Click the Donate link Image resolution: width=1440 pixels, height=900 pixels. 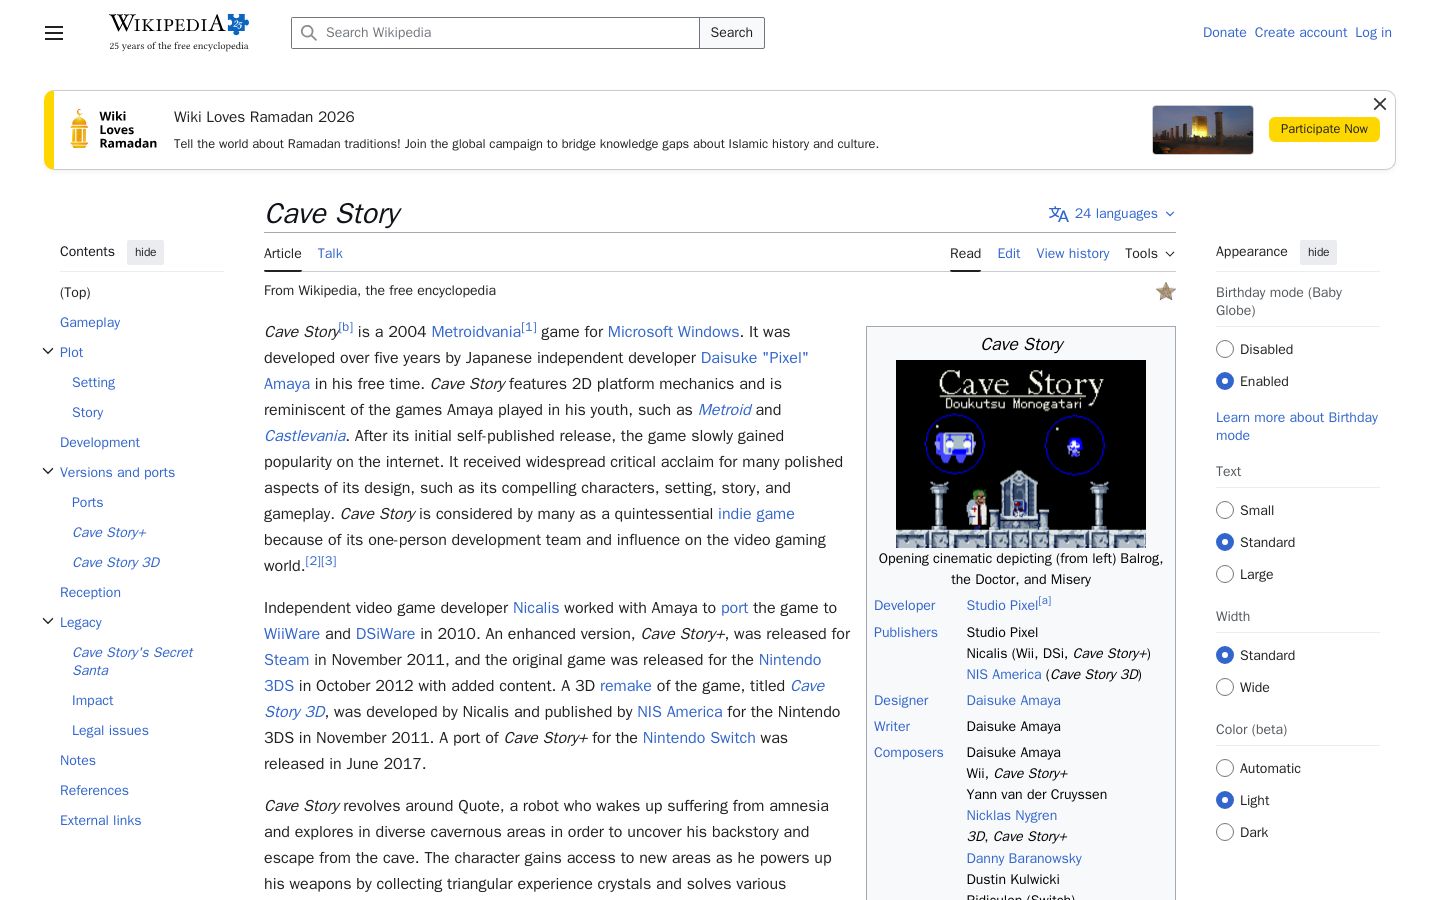1224,33
